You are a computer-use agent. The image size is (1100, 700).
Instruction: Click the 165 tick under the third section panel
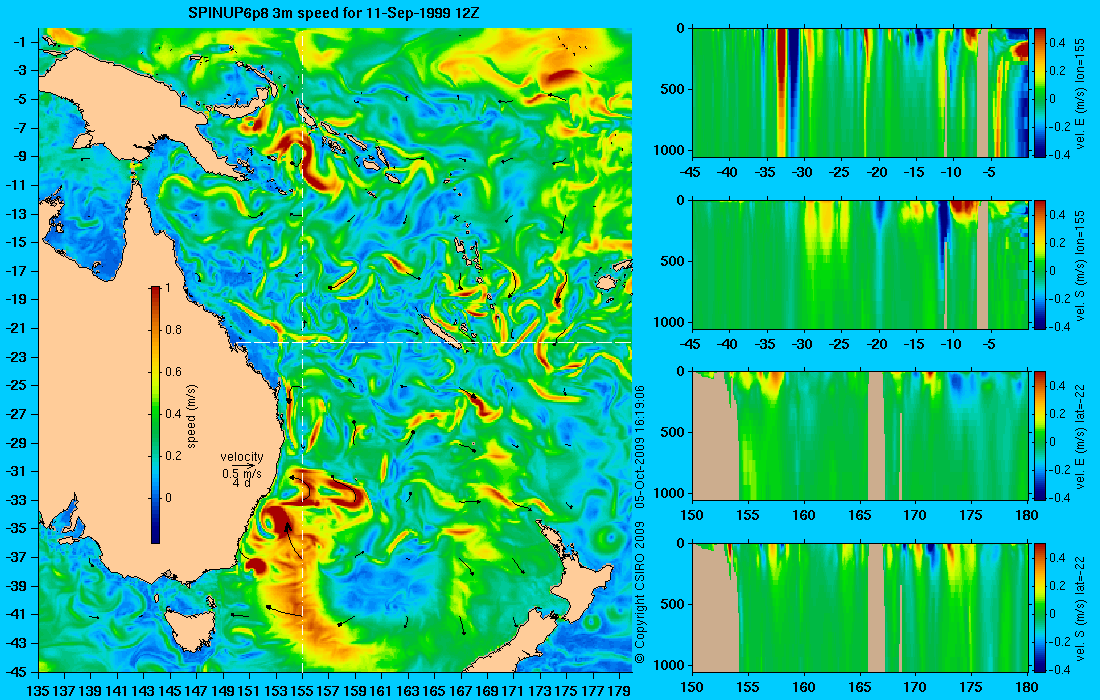pos(859,516)
